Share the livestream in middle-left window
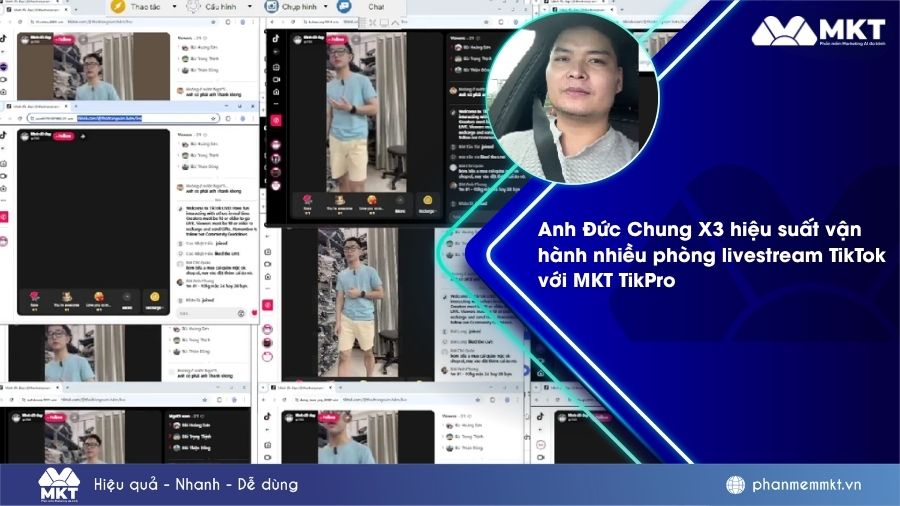The width and height of the screenshot is (900, 506). click(83, 136)
